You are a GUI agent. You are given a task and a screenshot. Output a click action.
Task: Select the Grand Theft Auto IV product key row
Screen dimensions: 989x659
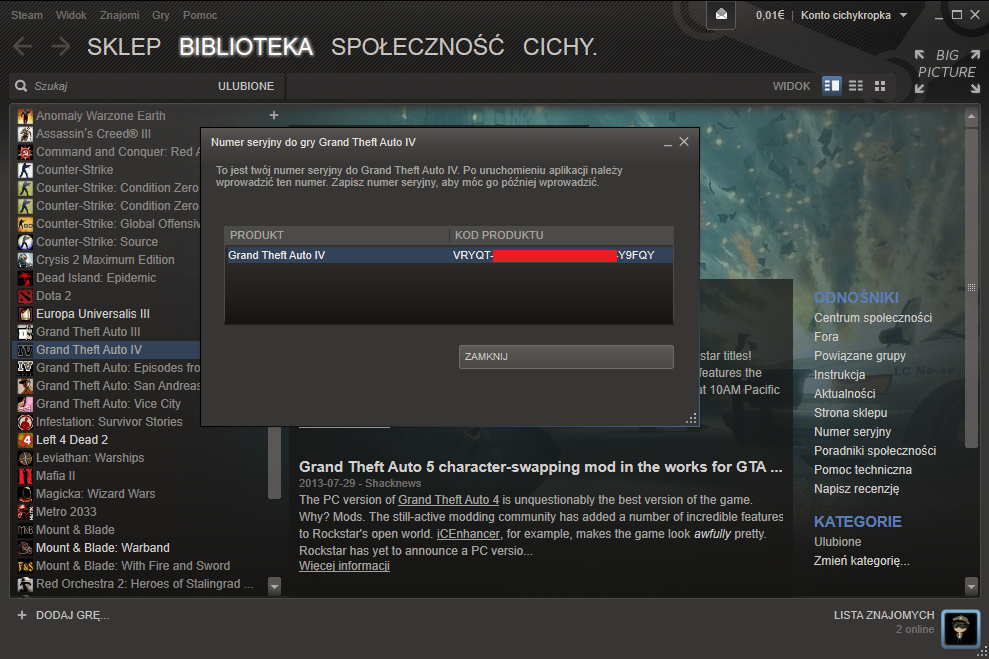point(449,255)
